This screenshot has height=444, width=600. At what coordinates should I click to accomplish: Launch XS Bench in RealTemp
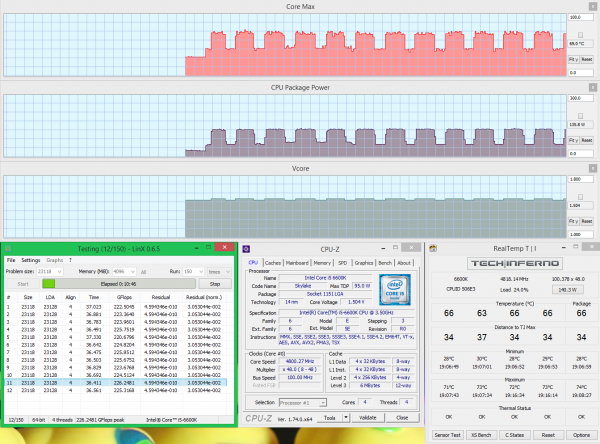pyautogui.click(x=481, y=435)
